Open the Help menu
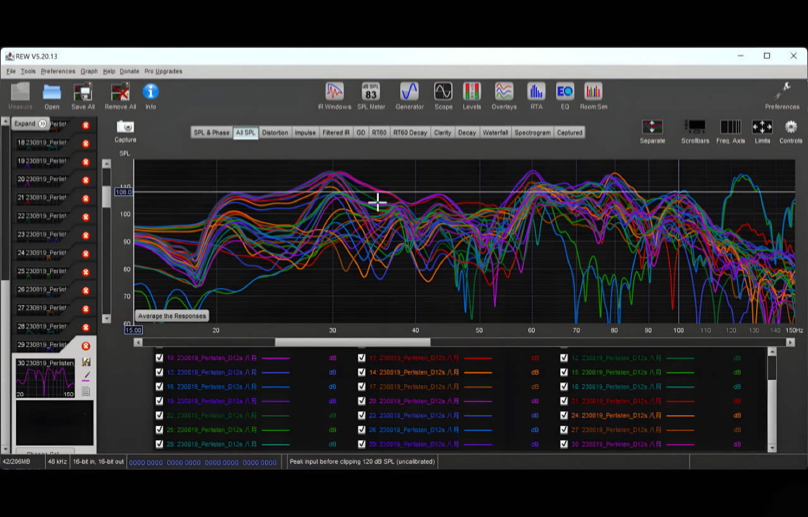 coord(109,71)
